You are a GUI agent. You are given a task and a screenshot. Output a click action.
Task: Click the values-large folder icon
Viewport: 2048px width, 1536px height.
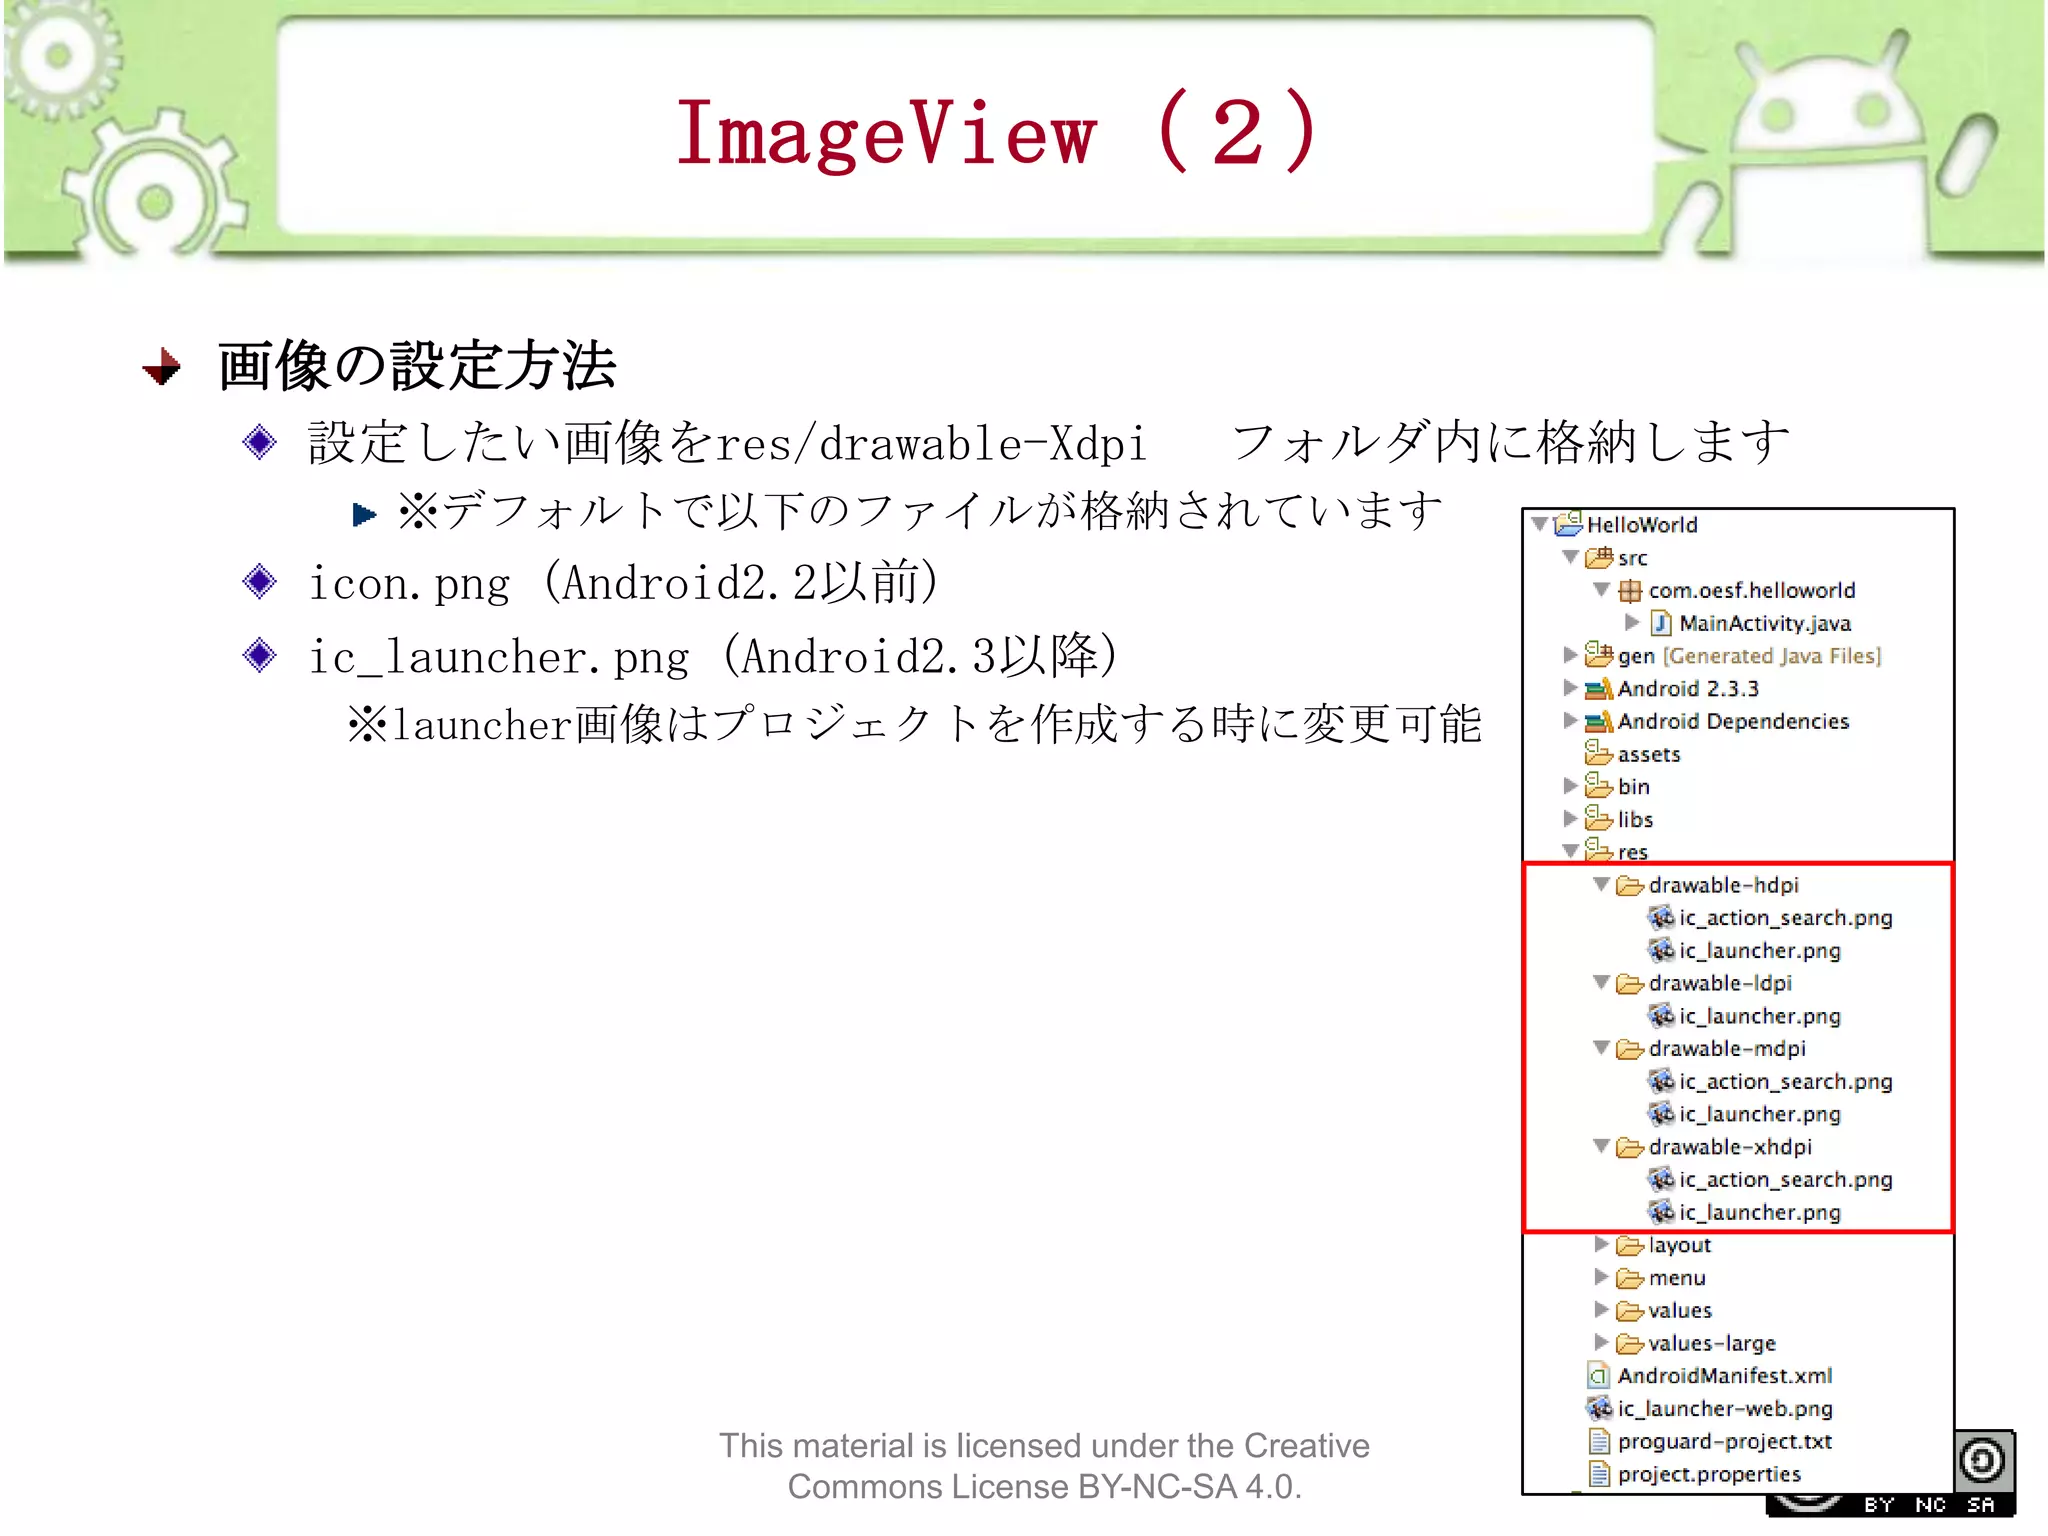(x=1630, y=1343)
